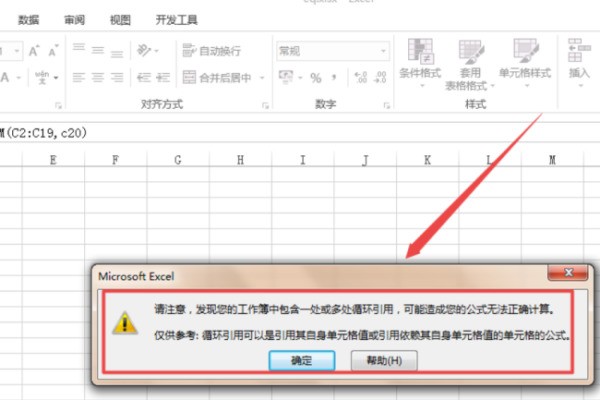600x400 pixels.
Task: Switch to the 视图 ribbon tab
Action: click(x=120, y=20)
